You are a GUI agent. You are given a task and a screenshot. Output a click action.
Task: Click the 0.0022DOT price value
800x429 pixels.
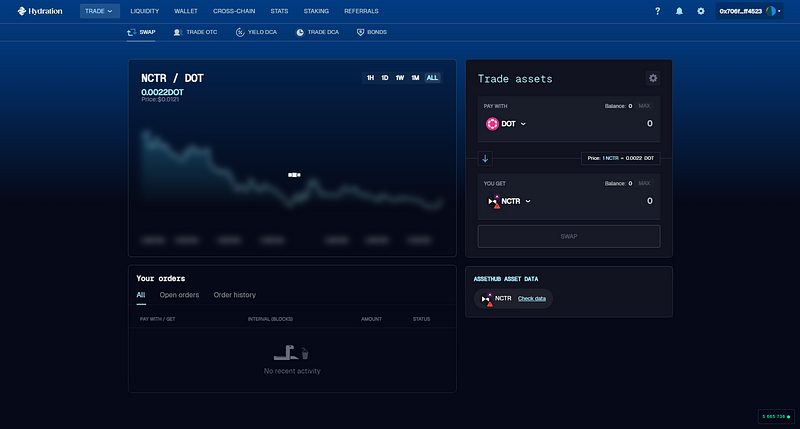[x=162, y=92]
